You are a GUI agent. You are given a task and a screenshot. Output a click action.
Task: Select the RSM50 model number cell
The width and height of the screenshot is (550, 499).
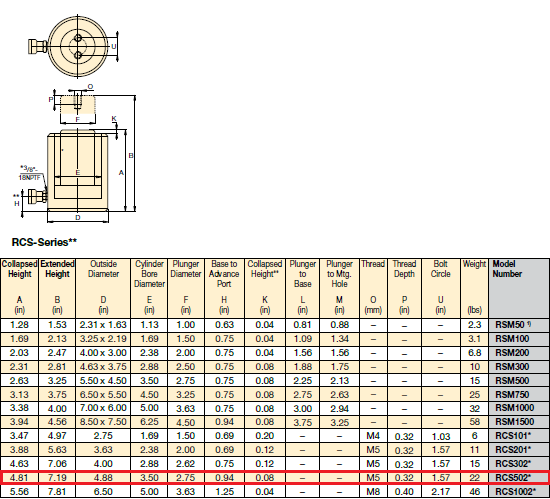point(518,325)
